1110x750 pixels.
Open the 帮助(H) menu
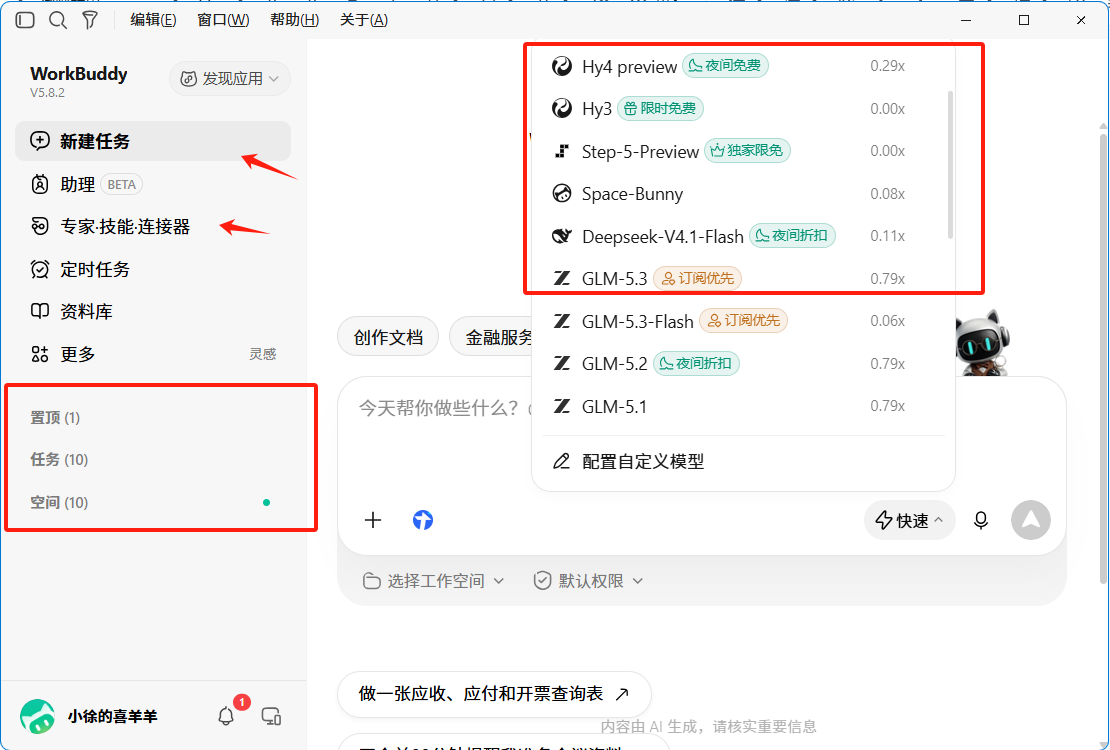pyautogui.click(x=294, y=20)
